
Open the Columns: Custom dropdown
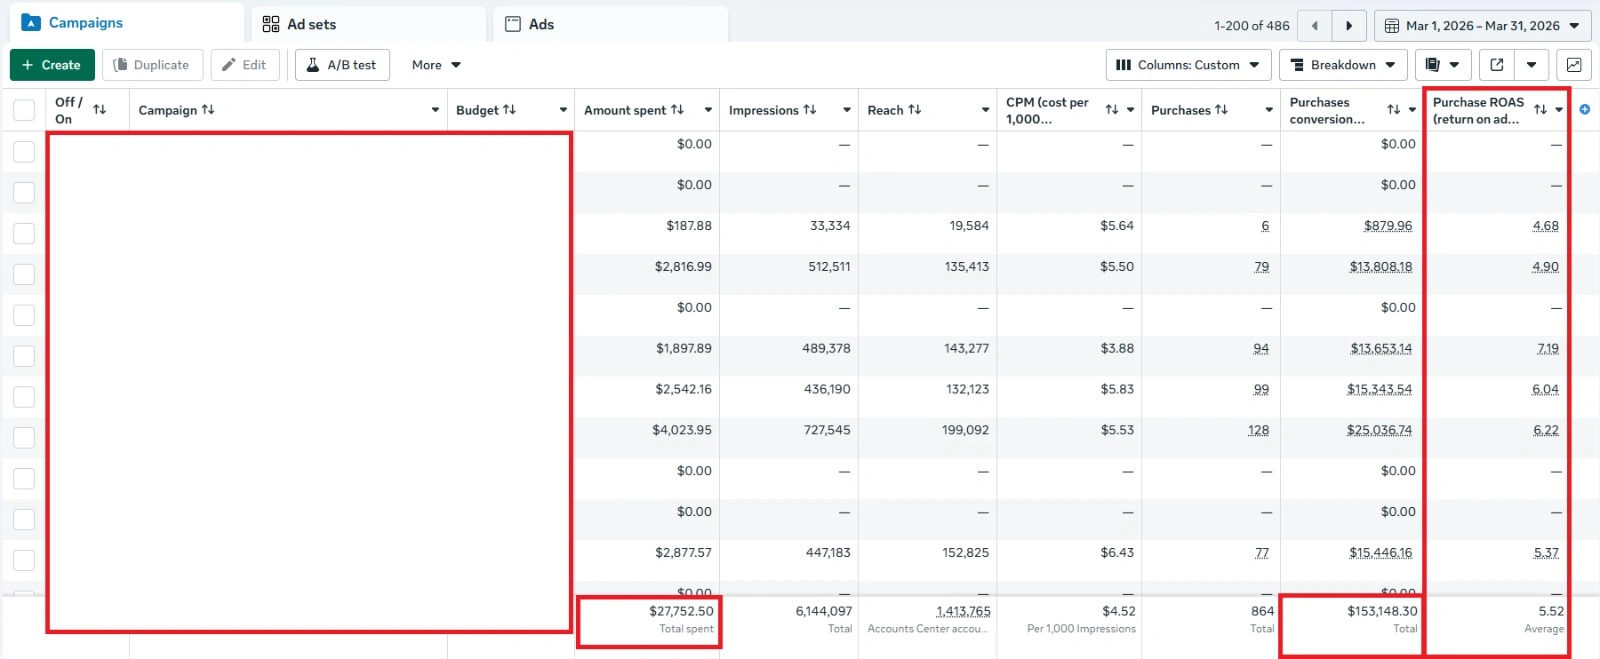click(1188, 65)
